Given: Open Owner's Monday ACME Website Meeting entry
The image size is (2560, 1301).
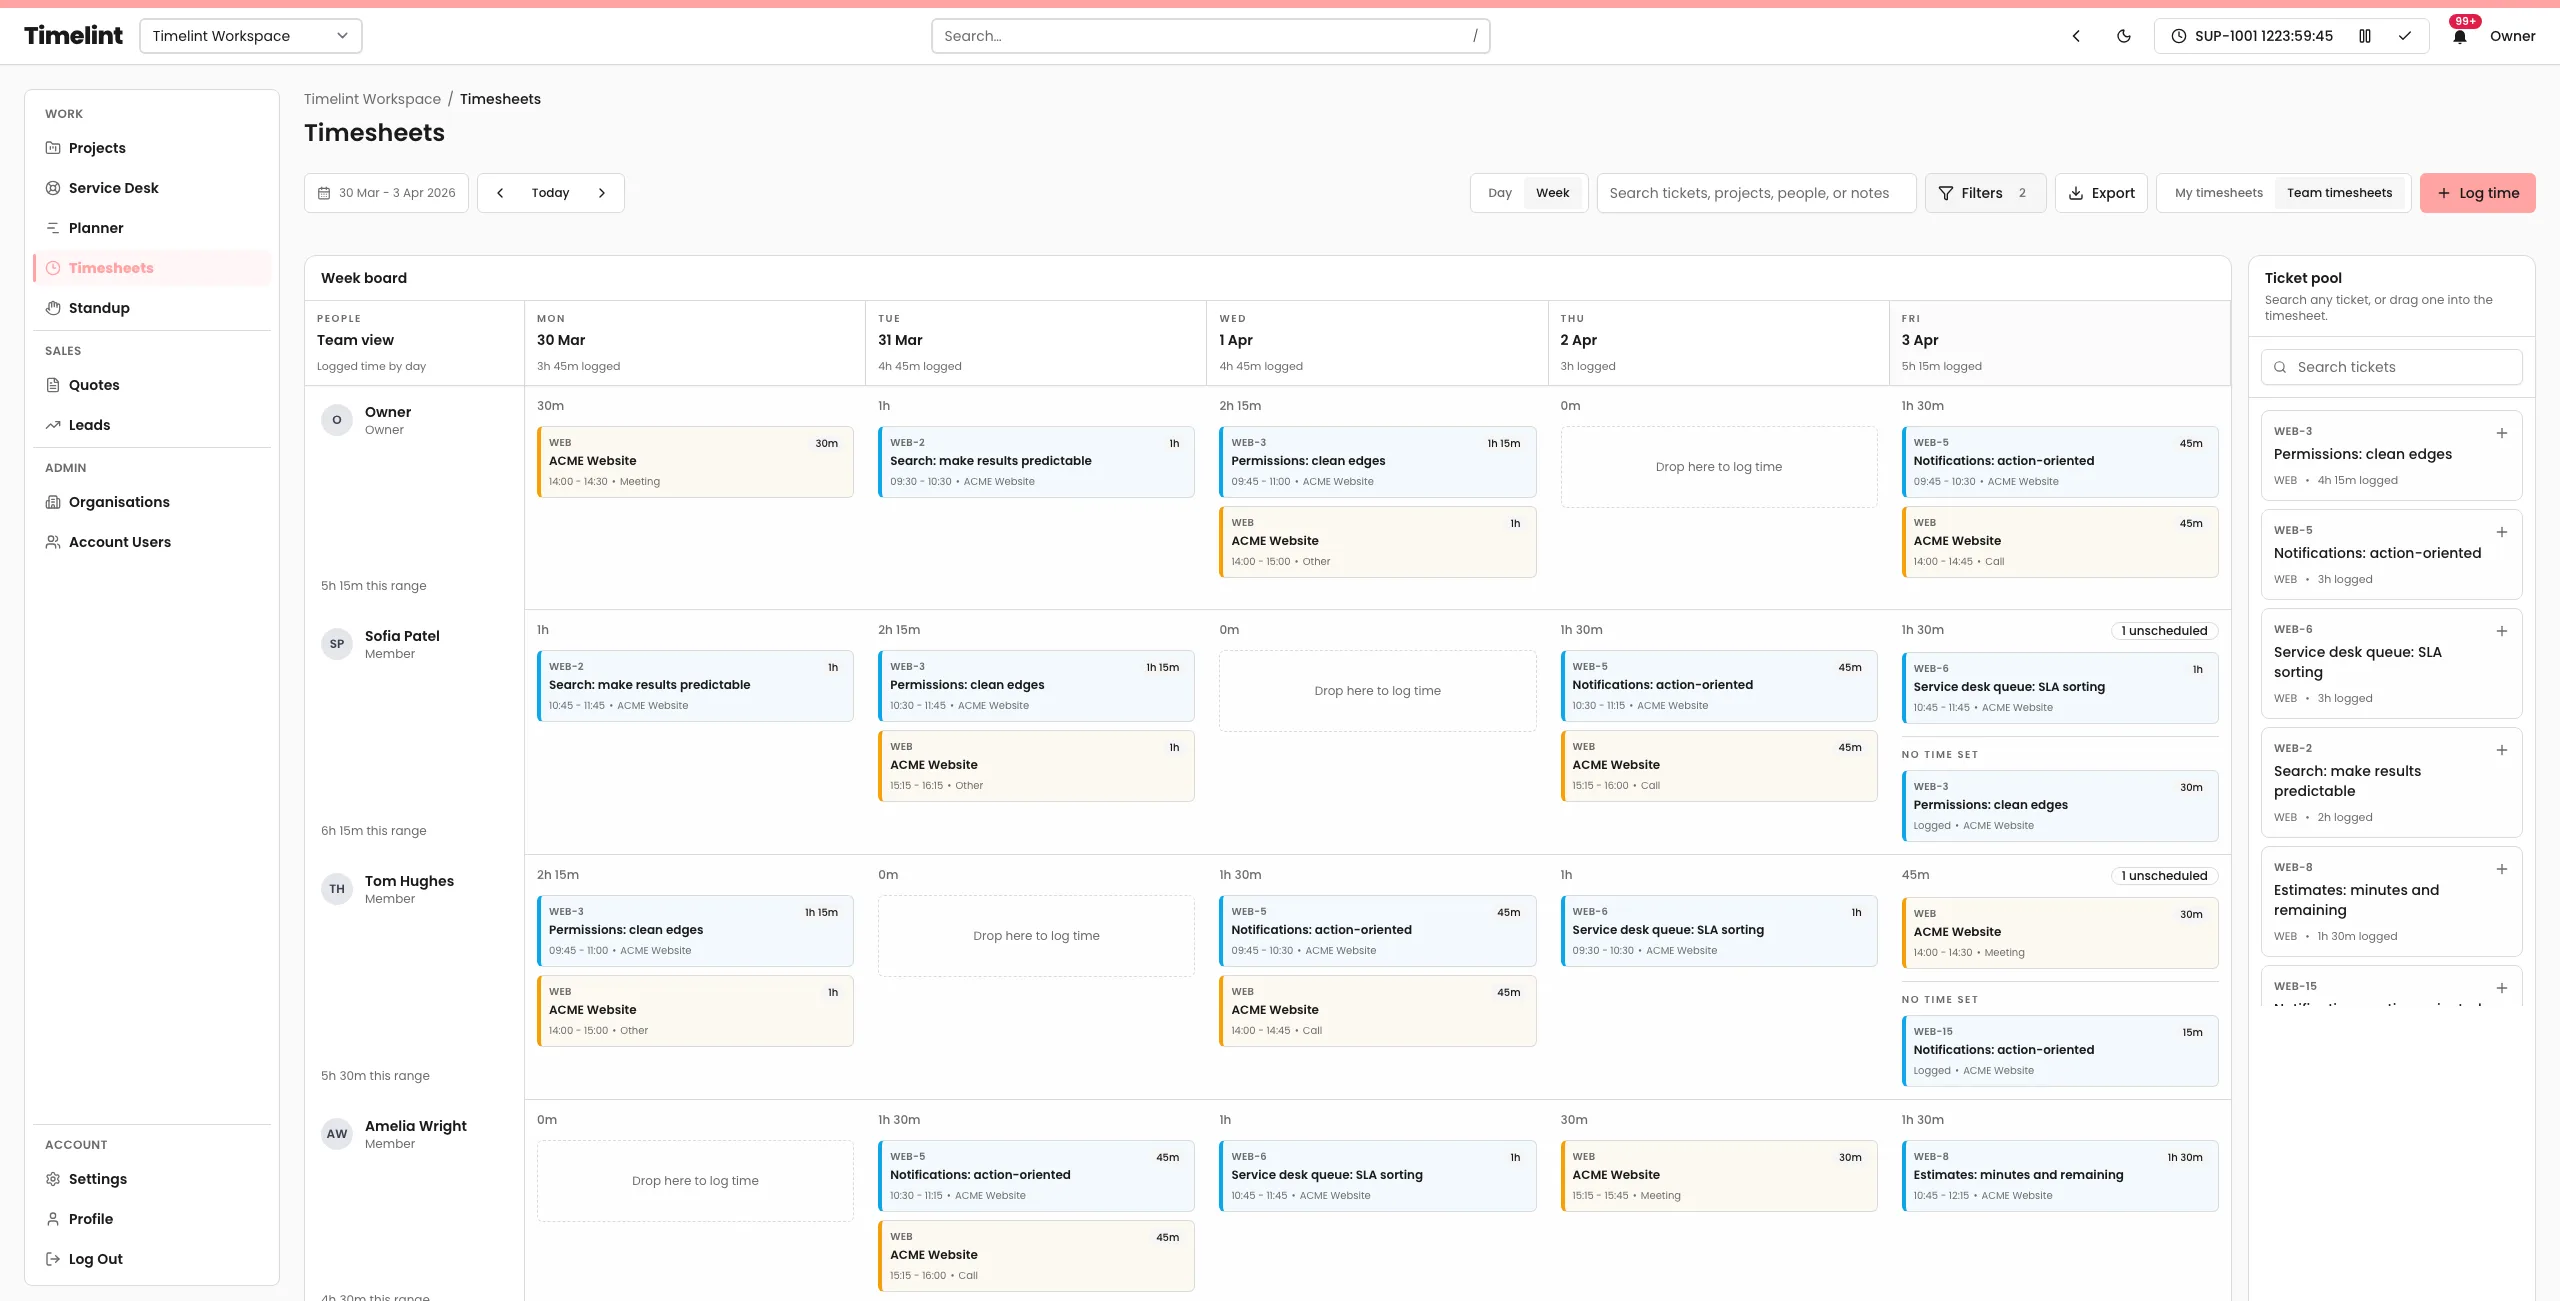Looking at the screenshot, I should [x=695, y=462].
